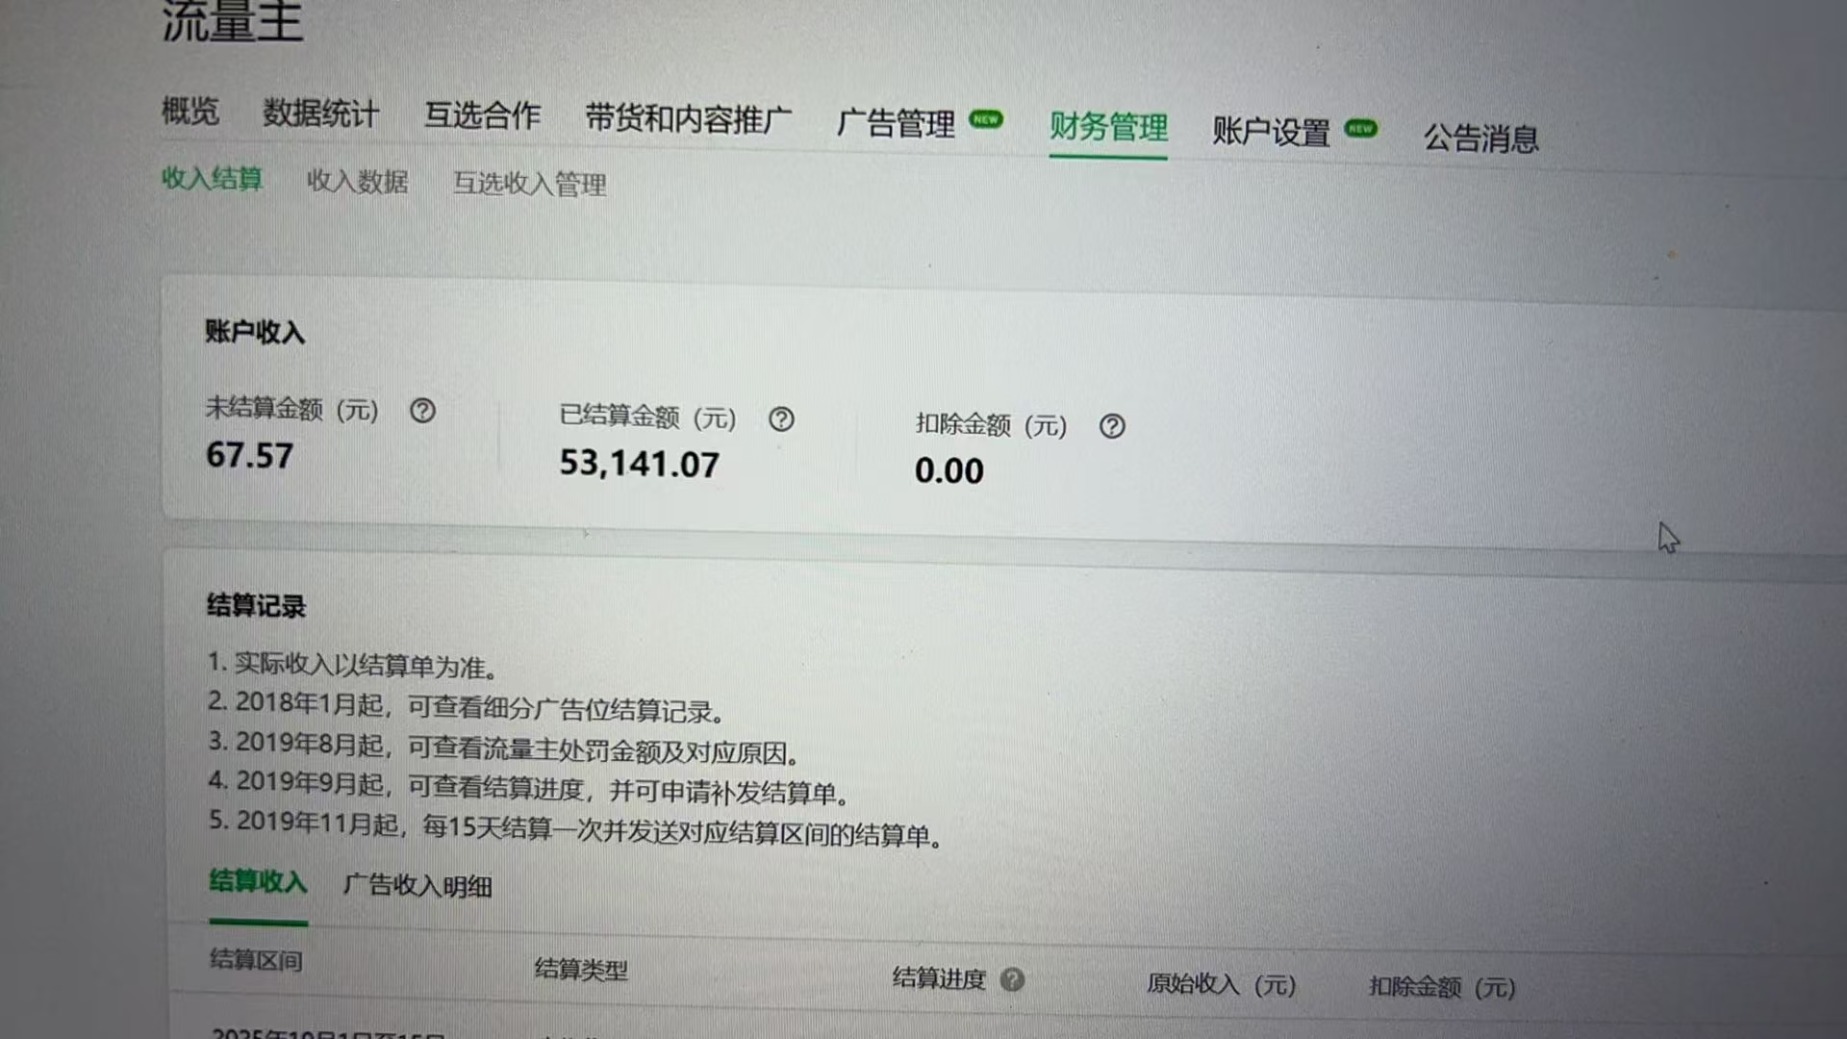The height and width of the screenshot is (1039, 1847).
Task: Open the 互选合作 tab
Action: 482,116
